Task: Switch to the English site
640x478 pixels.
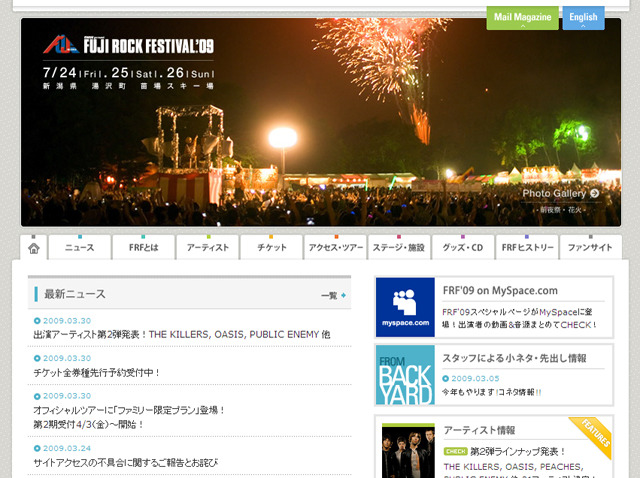Action: [583, 18]
